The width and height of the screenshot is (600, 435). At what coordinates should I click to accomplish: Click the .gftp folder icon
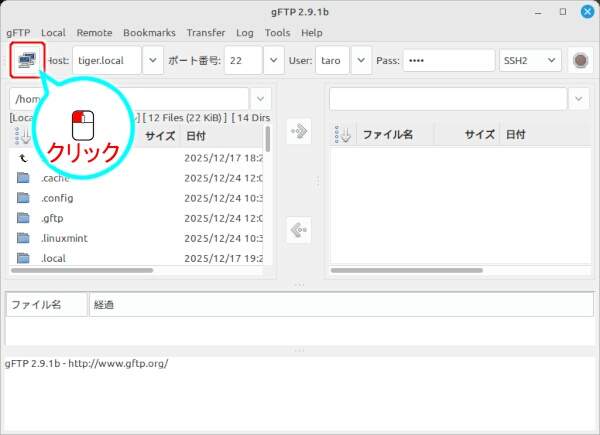tap(23, 218)
